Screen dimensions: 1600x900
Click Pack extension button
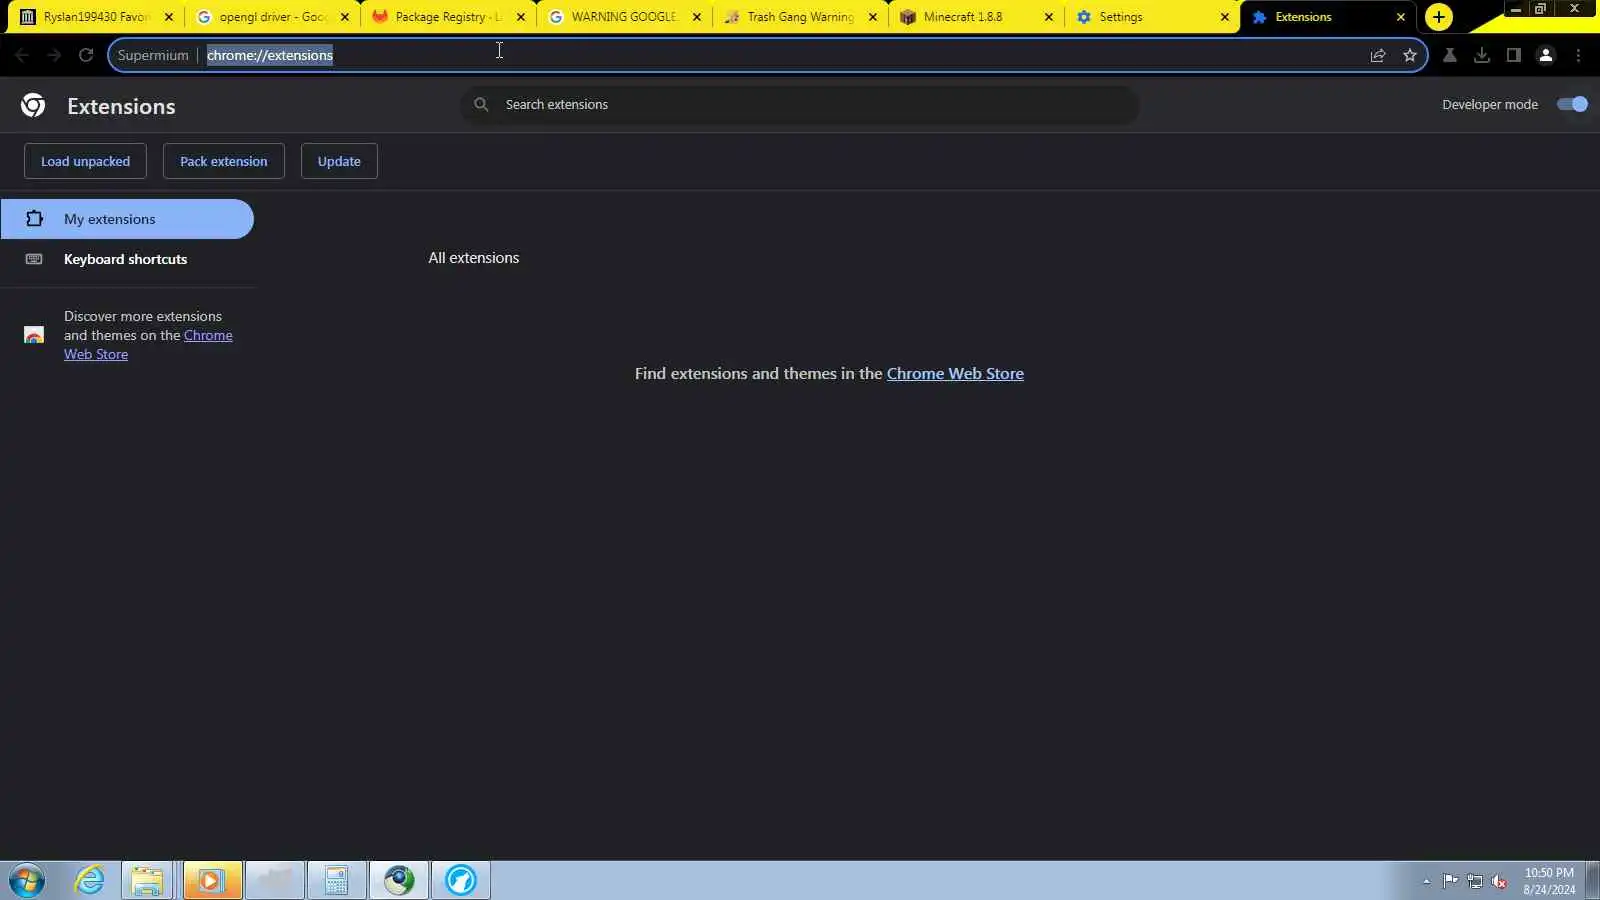coord(224,161)
